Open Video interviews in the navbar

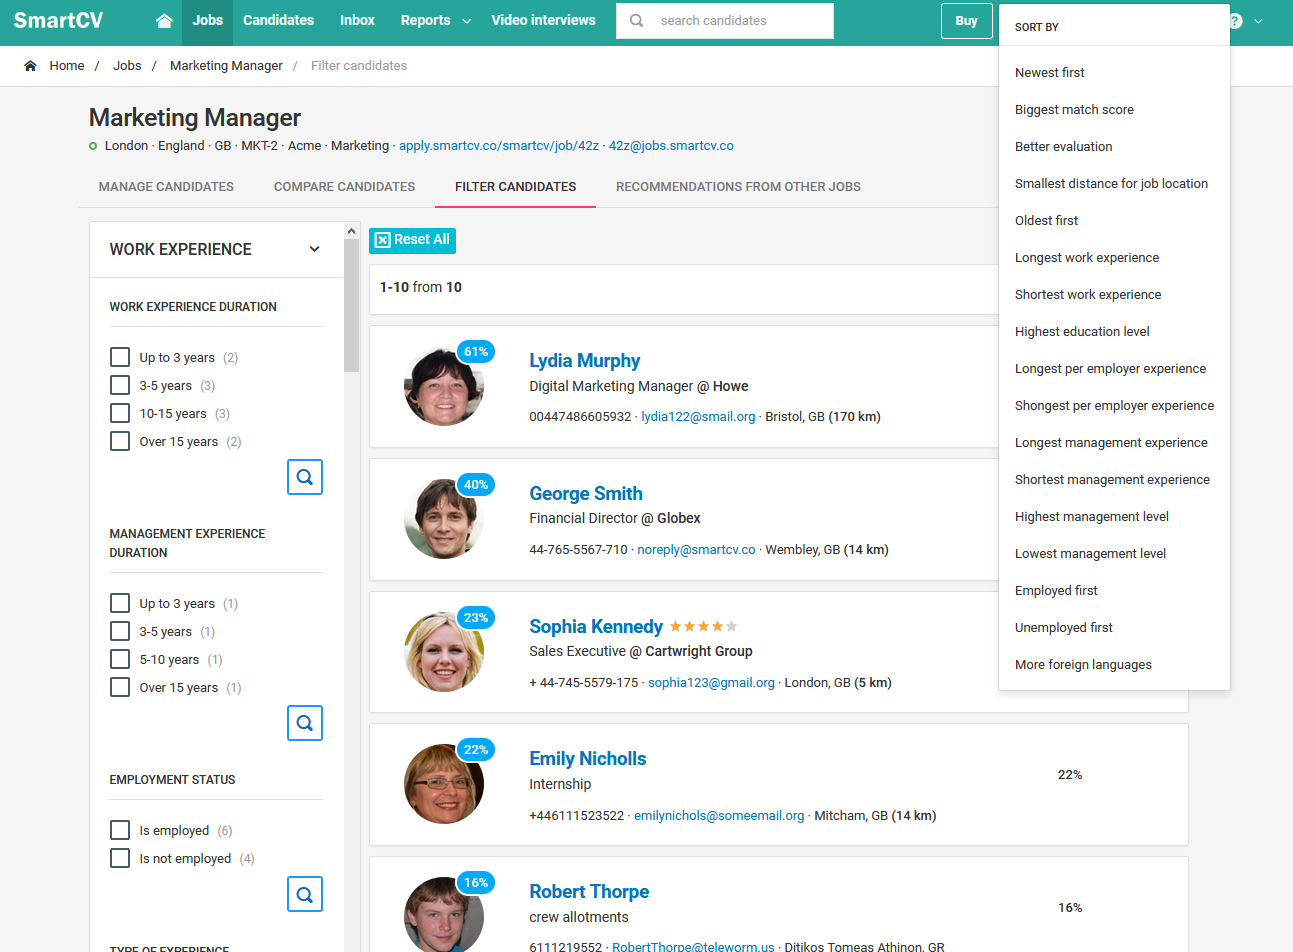coord(543,21)
